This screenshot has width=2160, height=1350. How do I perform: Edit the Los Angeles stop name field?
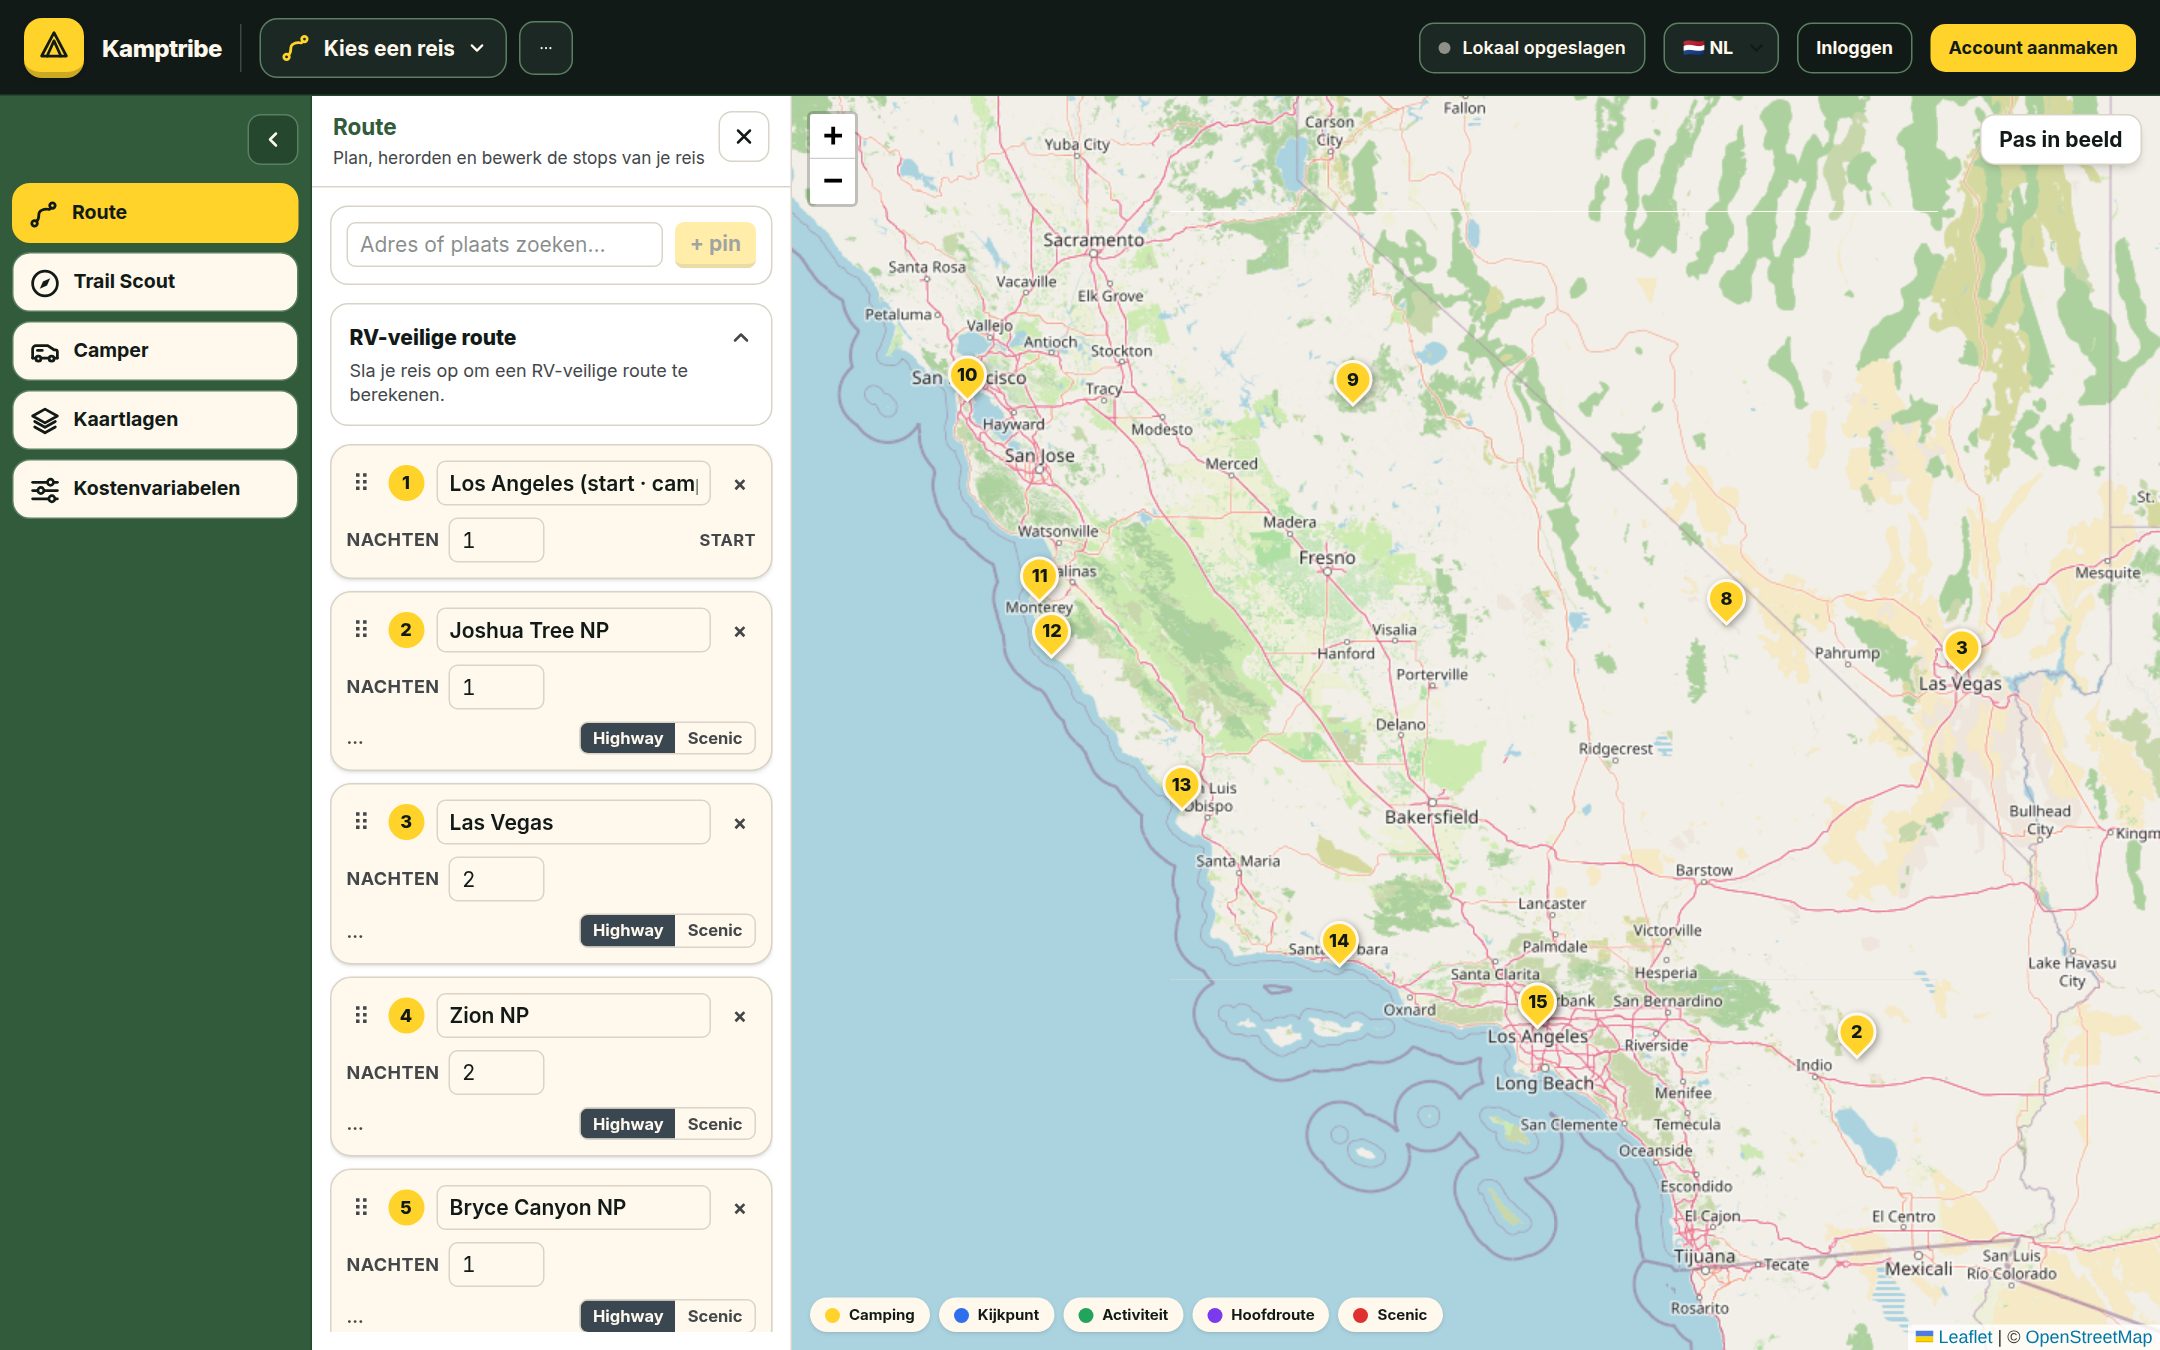[573, 484]
